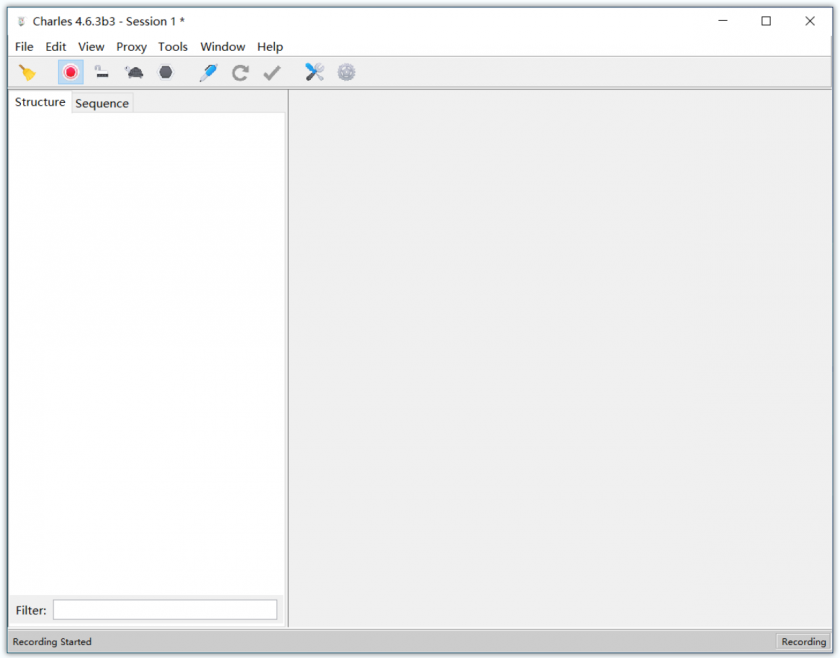Switch to the Sequence tab

[102, 103]
